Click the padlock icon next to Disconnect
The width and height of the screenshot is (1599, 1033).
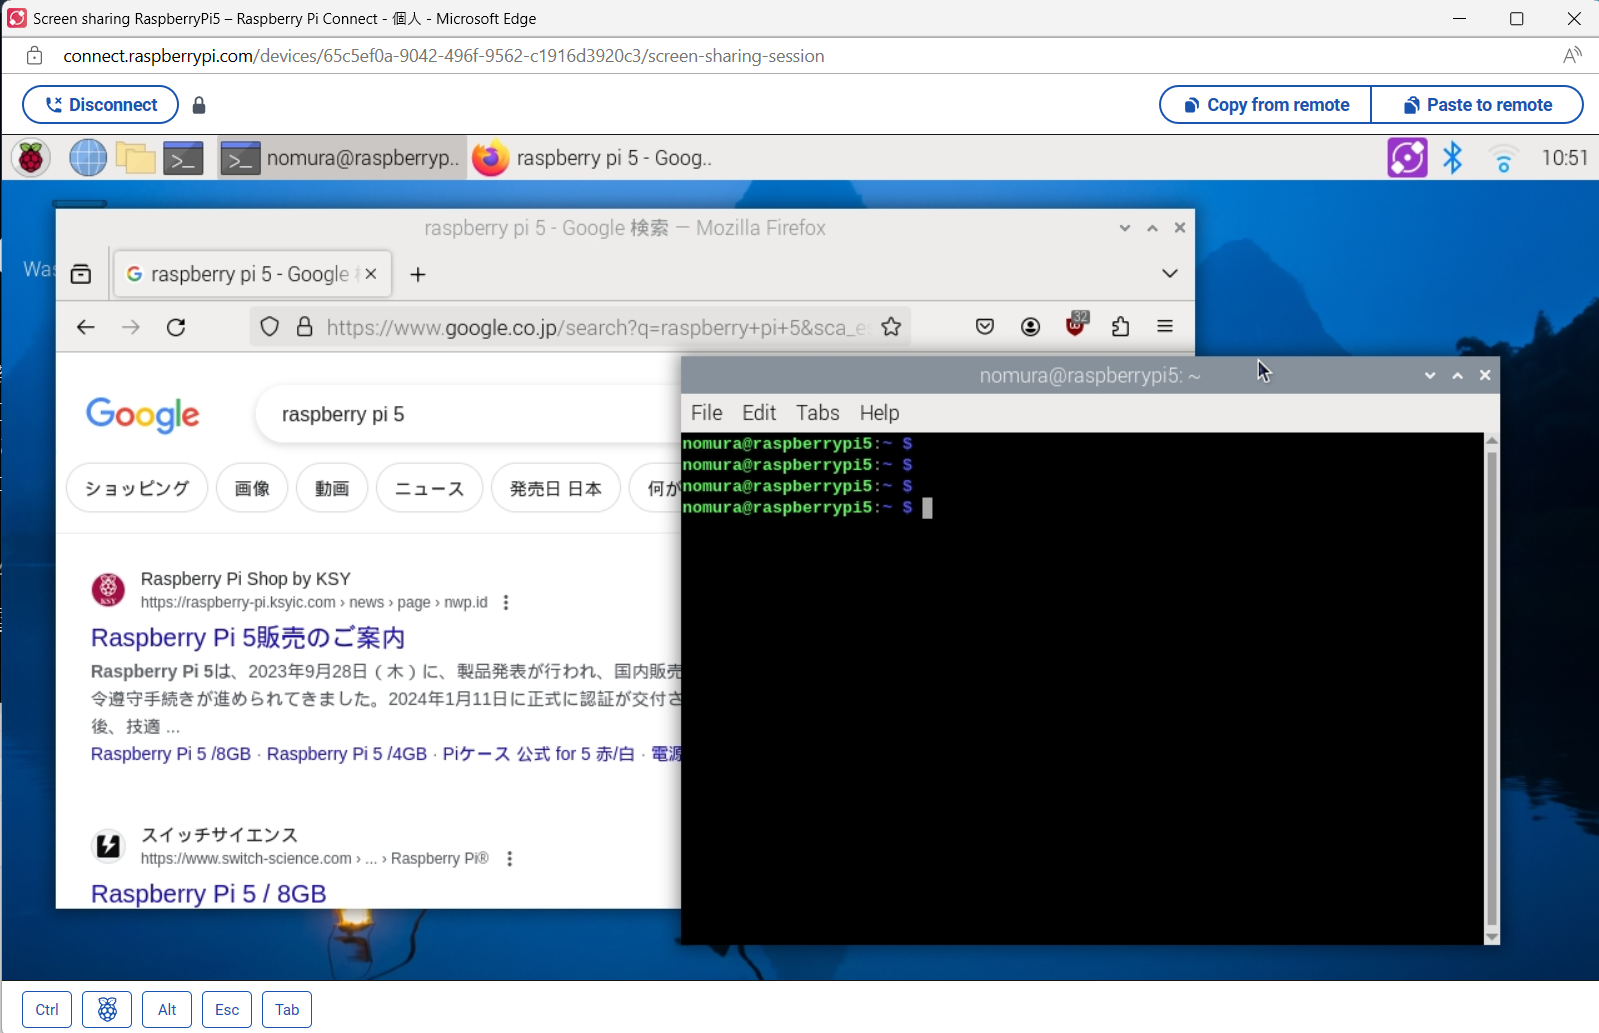coord(199,105)
